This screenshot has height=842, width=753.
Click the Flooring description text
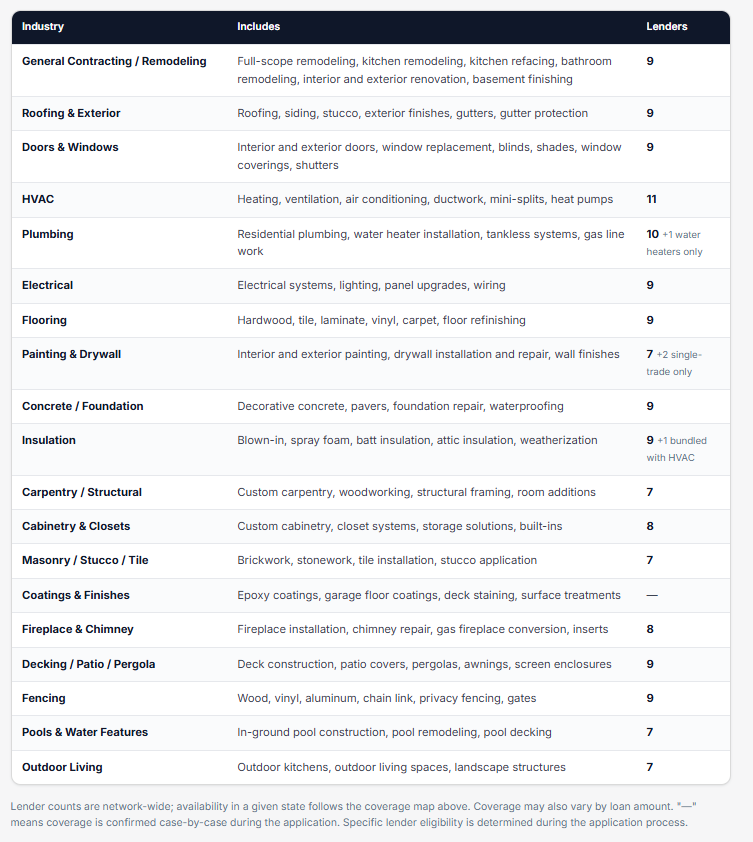point(381,320)
